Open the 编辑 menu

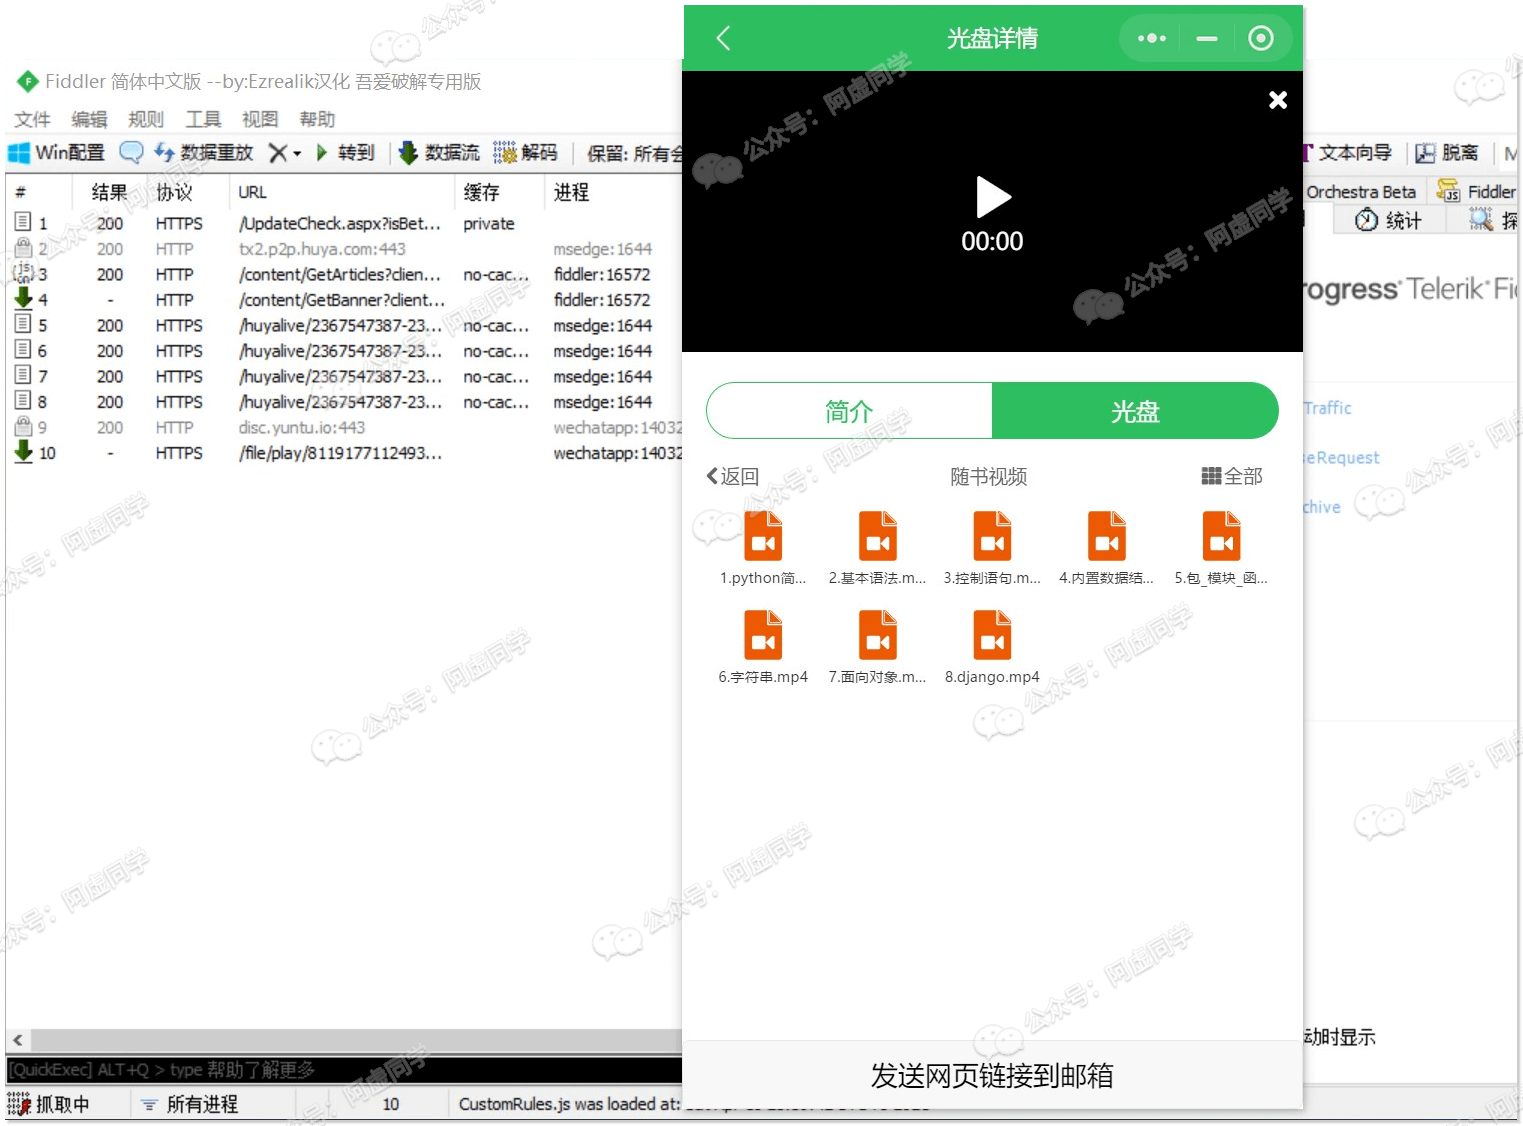point(89,119)
